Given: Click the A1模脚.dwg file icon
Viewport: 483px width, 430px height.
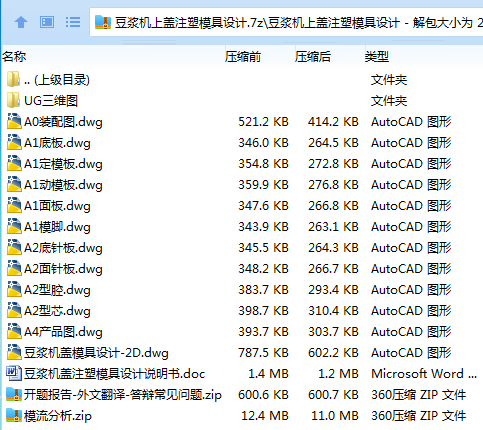Looking at the screenshot, I should (x=14, y=226).
